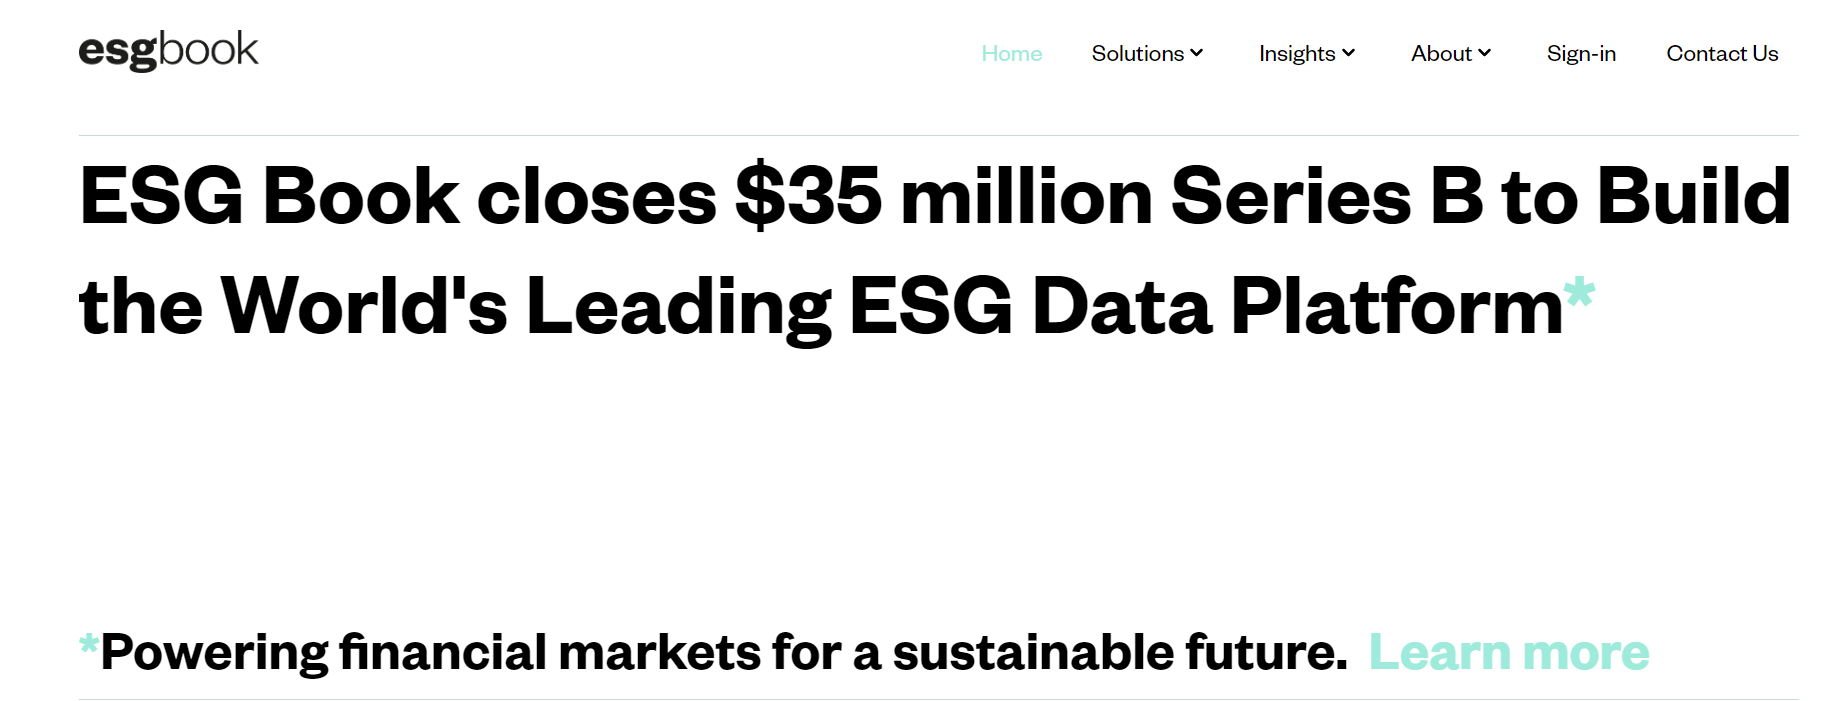Click the esgbook logo
1832x701 pixels.
point(168,50)
